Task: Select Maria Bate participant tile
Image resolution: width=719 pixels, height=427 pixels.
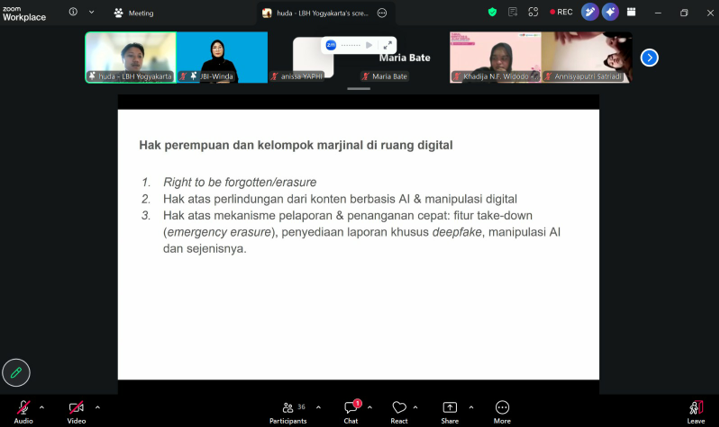Action: pos(404,57)
